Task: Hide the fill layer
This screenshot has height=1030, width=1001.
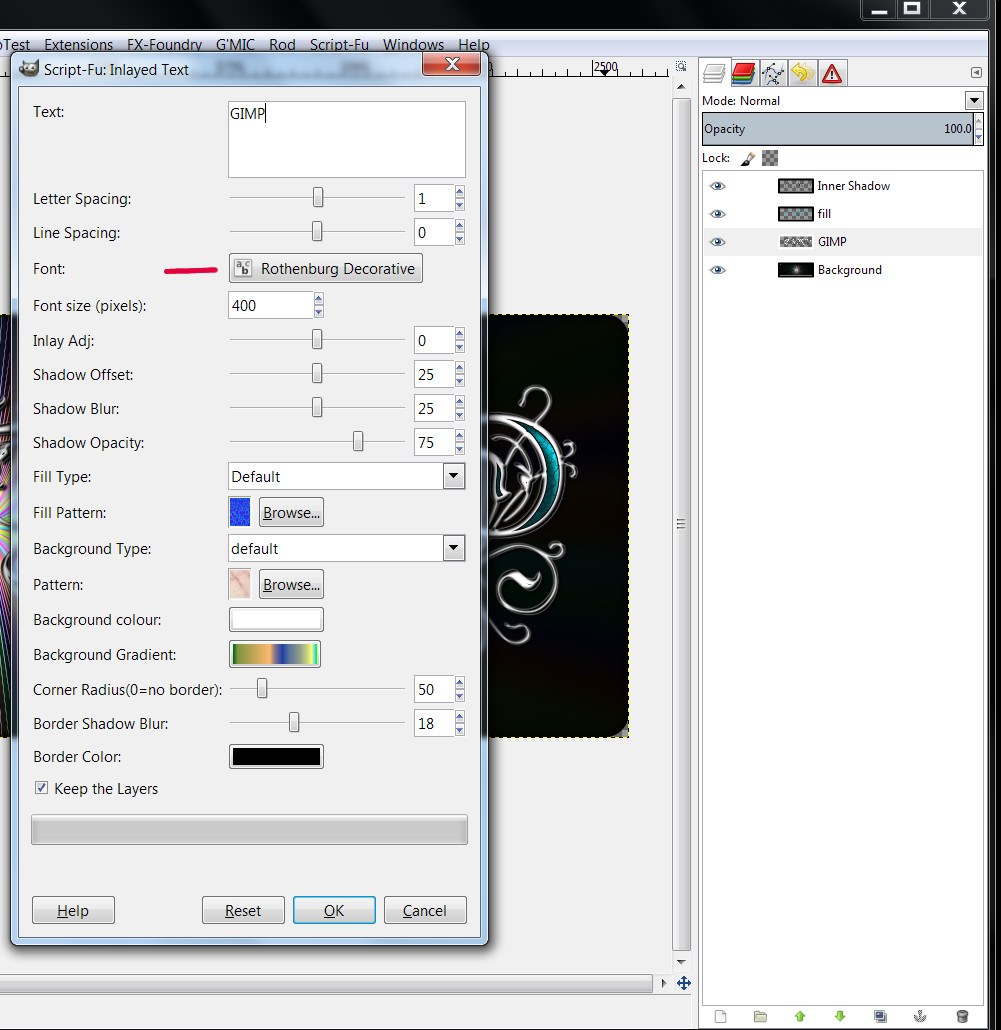Action: [718, 214]
